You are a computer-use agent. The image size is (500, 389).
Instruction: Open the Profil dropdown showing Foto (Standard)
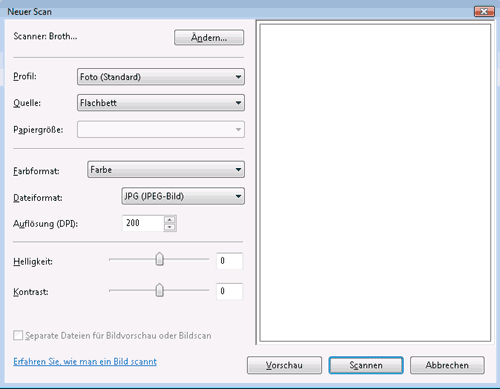[161, 77]
